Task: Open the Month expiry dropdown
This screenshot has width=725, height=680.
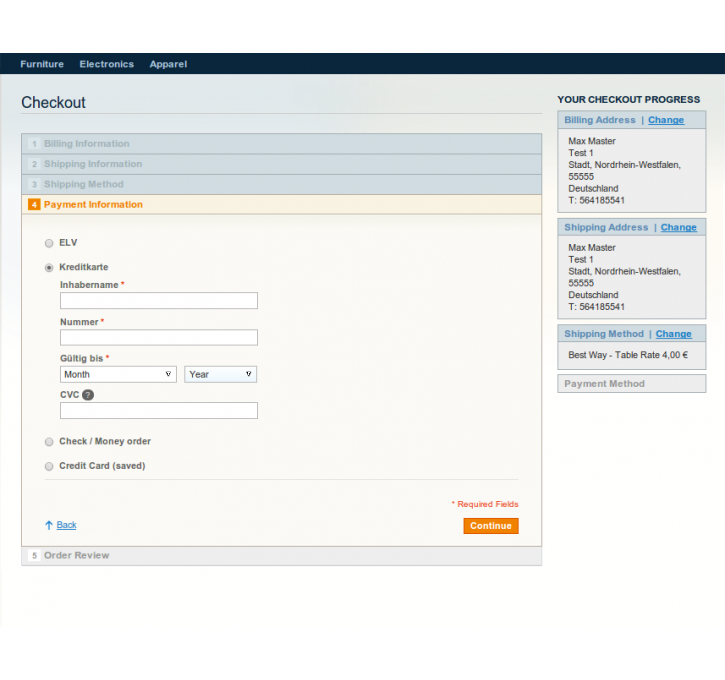Action: (x=118, y=374)
